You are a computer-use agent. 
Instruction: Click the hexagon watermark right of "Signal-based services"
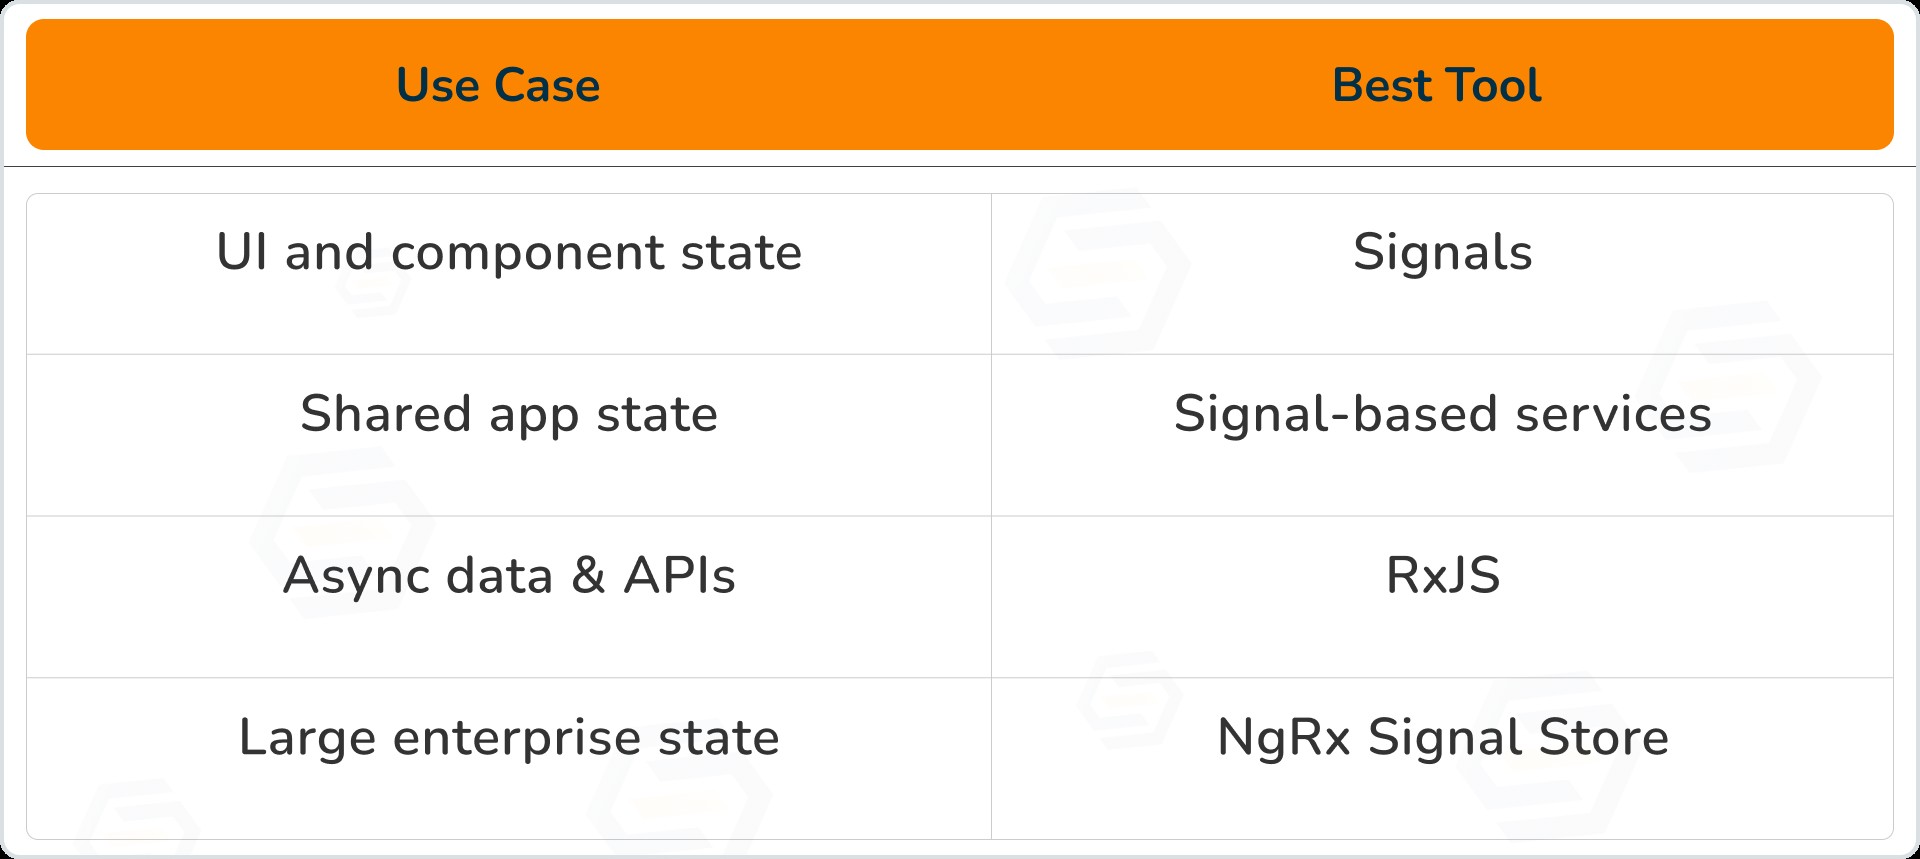tap(1732, 388)
